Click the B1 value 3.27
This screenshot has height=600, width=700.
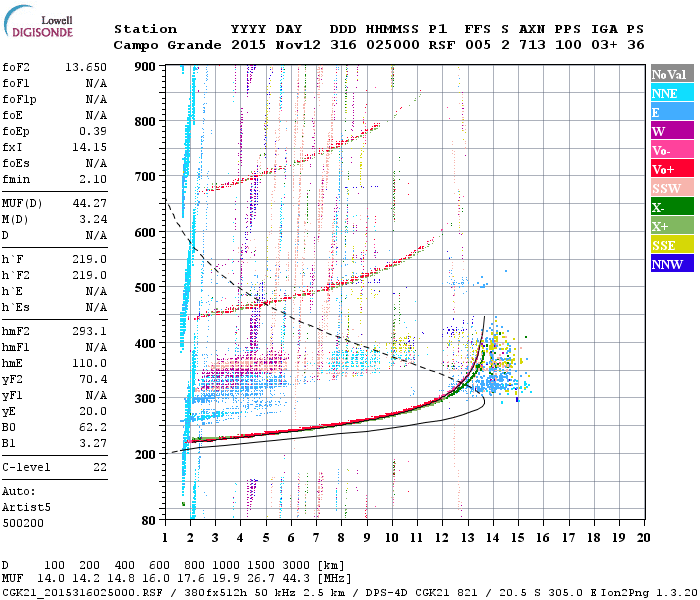click(93, 444)
